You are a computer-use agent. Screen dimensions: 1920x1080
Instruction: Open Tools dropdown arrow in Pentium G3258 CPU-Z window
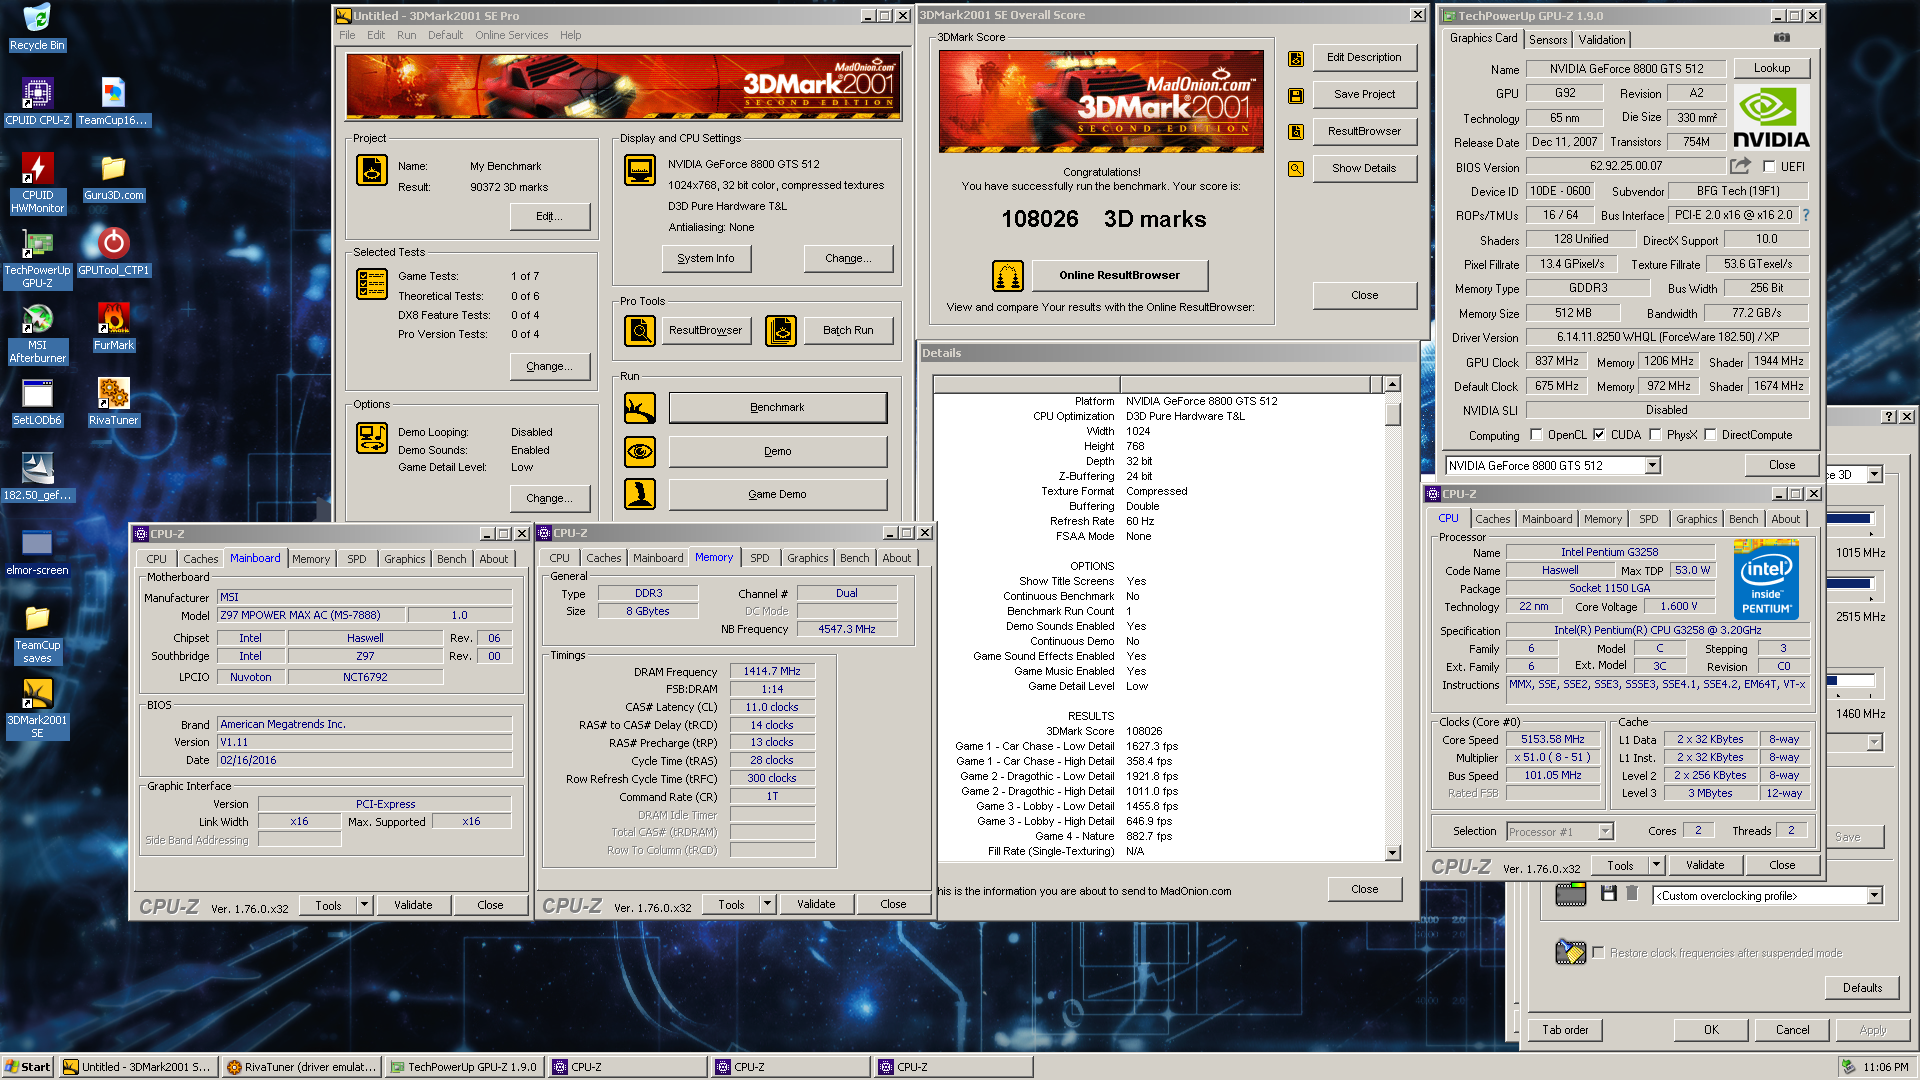[1656, 865]
